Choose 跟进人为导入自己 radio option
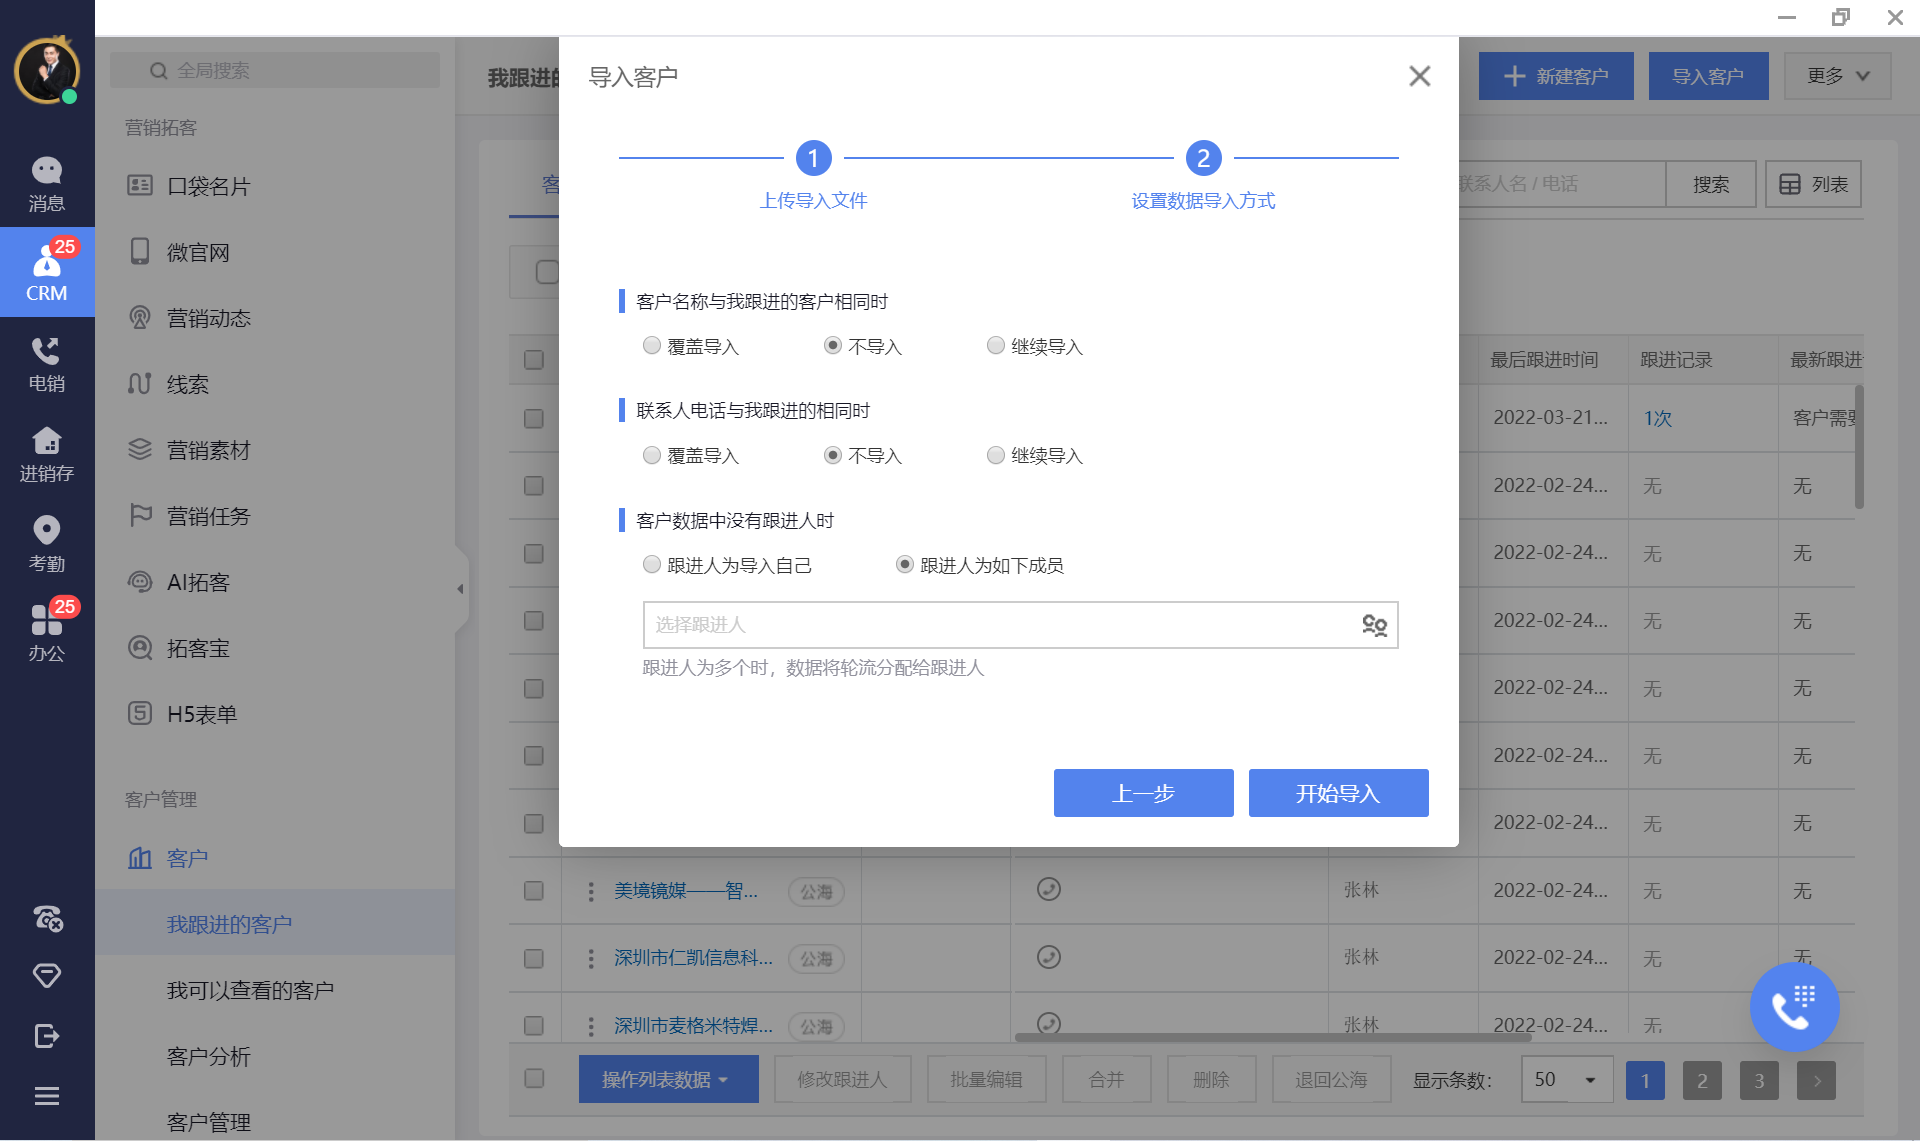 (x=652, y=565)
